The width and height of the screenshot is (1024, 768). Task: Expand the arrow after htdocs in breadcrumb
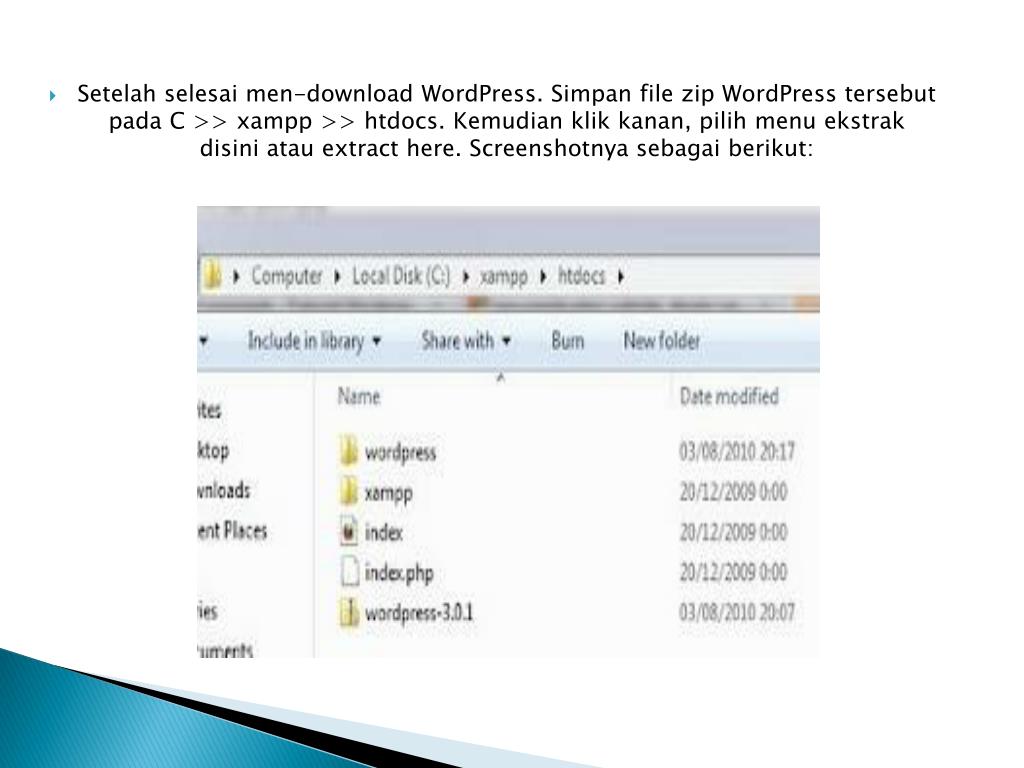coord(620,277)
